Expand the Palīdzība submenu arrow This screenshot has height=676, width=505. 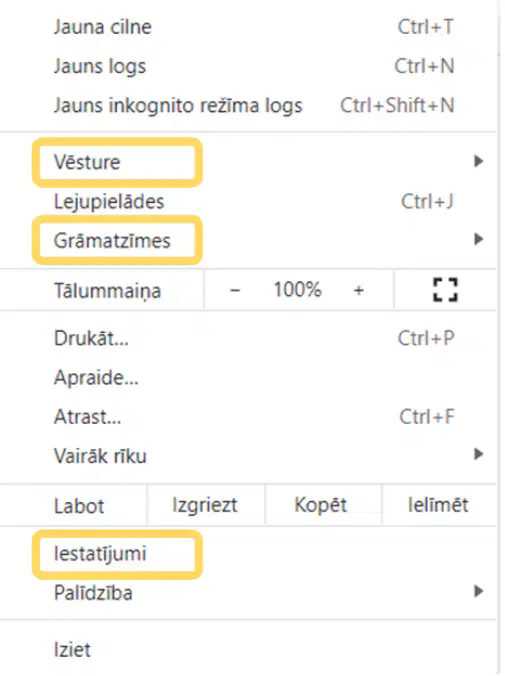point(478,591)
